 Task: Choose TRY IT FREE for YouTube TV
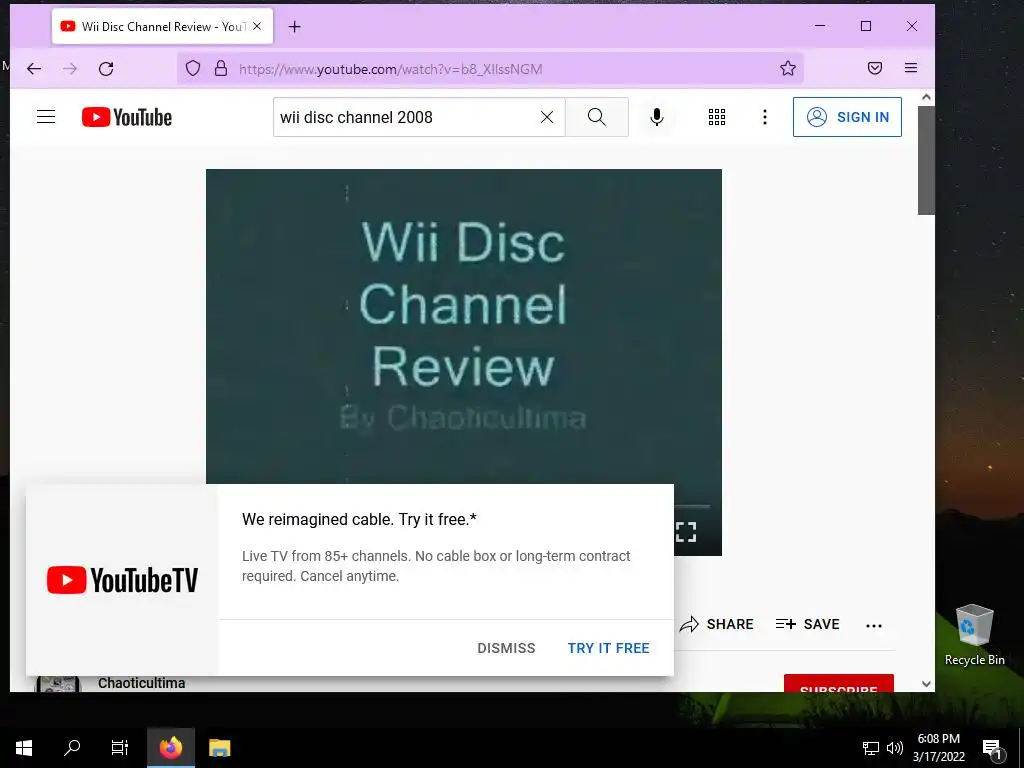[608, 648]
